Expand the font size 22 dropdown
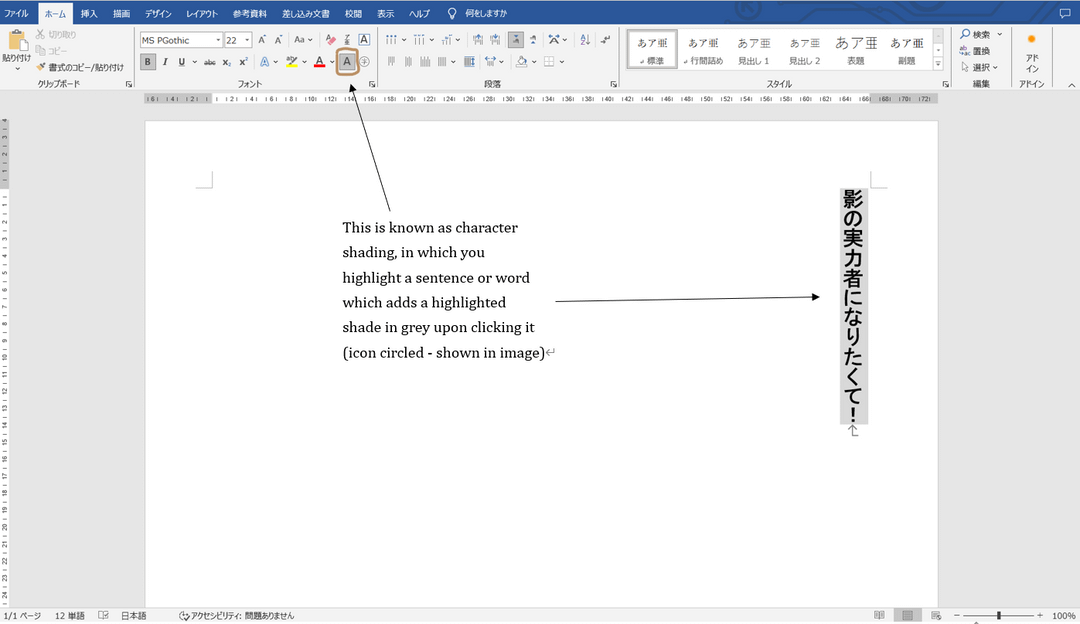Viewport: 1080px width, 624px height. pyautogui.click(x=247, y=40)
